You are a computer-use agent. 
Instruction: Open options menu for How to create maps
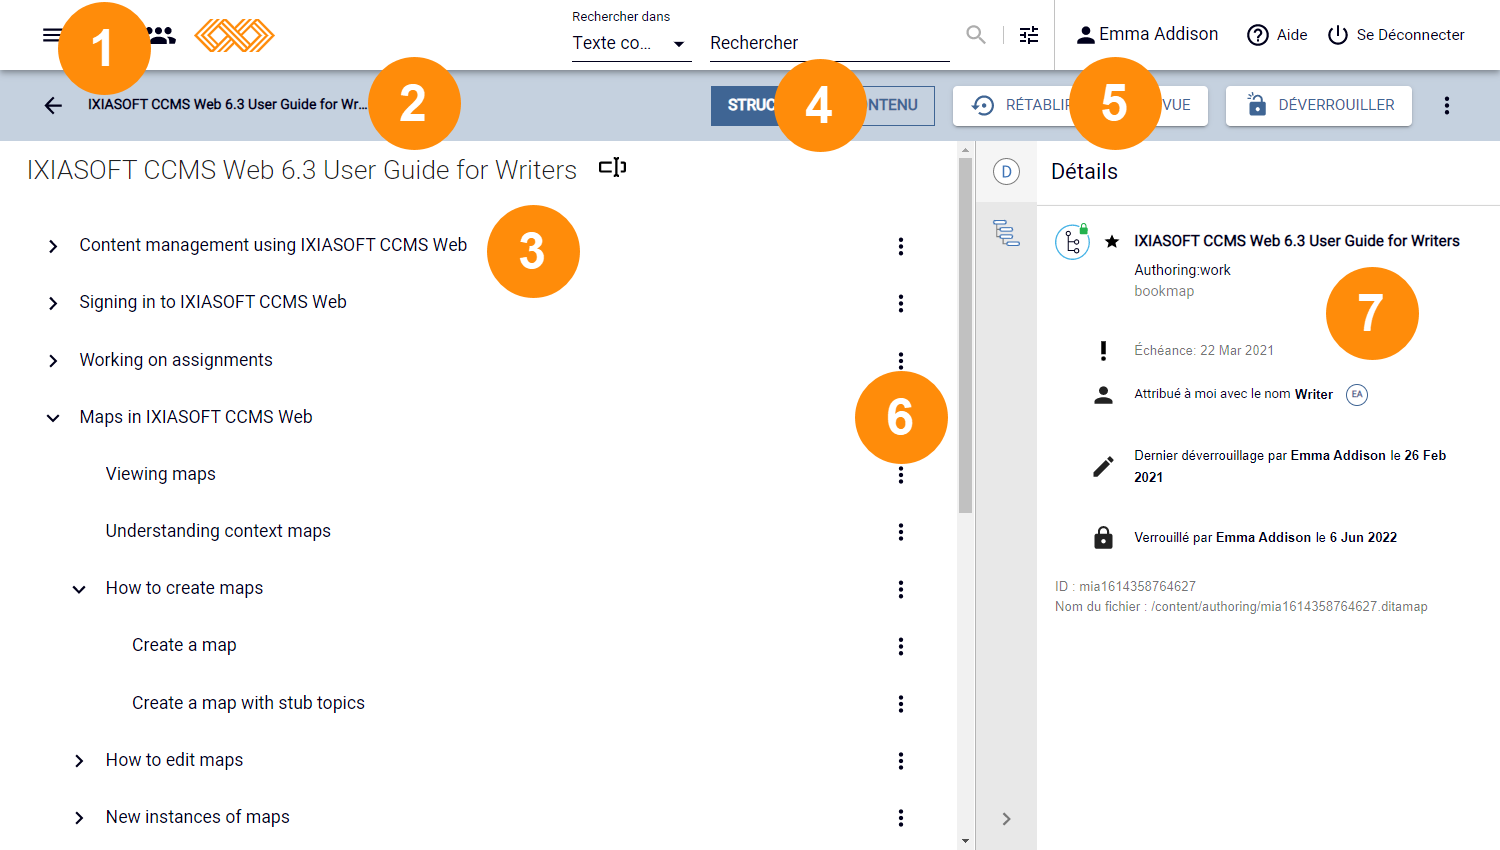click(x=901, y=589)
